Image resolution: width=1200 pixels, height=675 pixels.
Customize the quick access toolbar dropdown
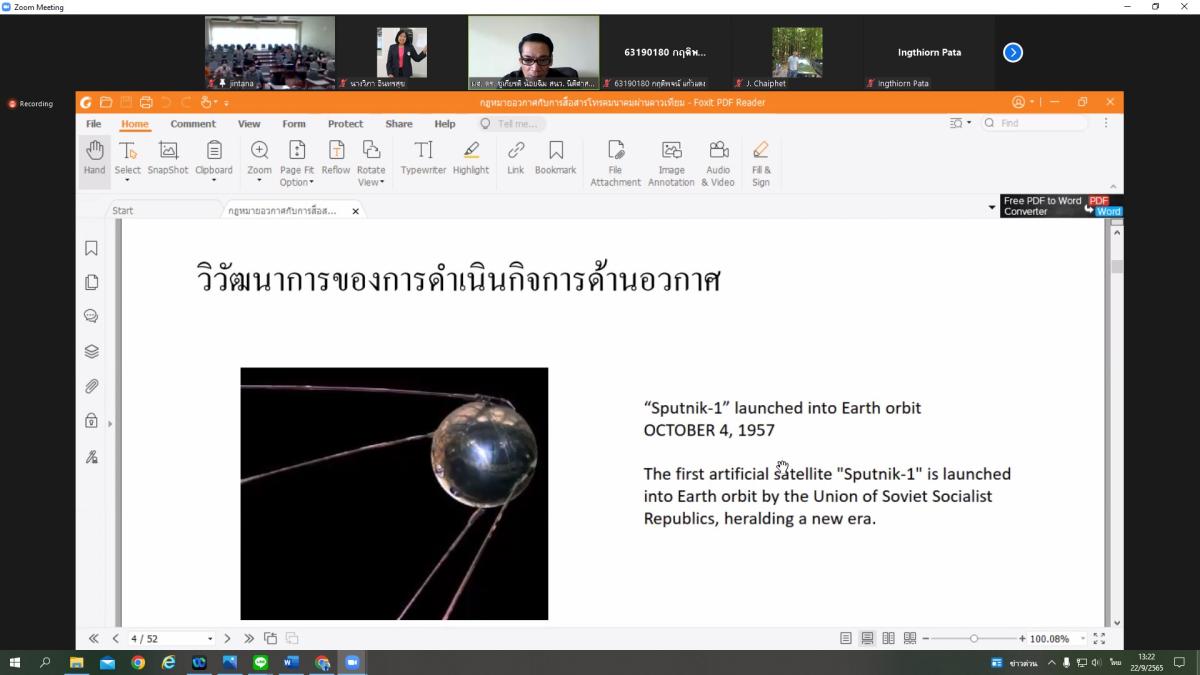(226, 102)
